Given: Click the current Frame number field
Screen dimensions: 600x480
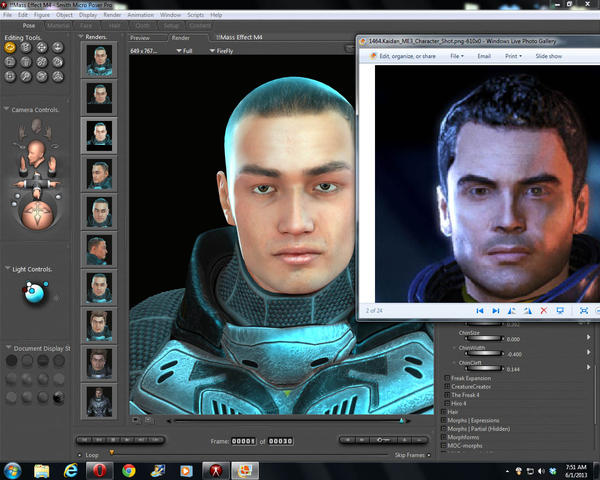Looking at the screenshot, I should pos(243,441).
